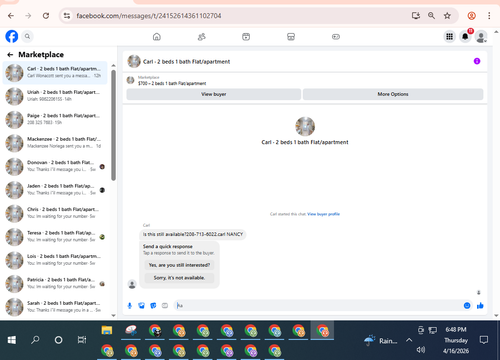Open the Video tab

coord(246,37)
